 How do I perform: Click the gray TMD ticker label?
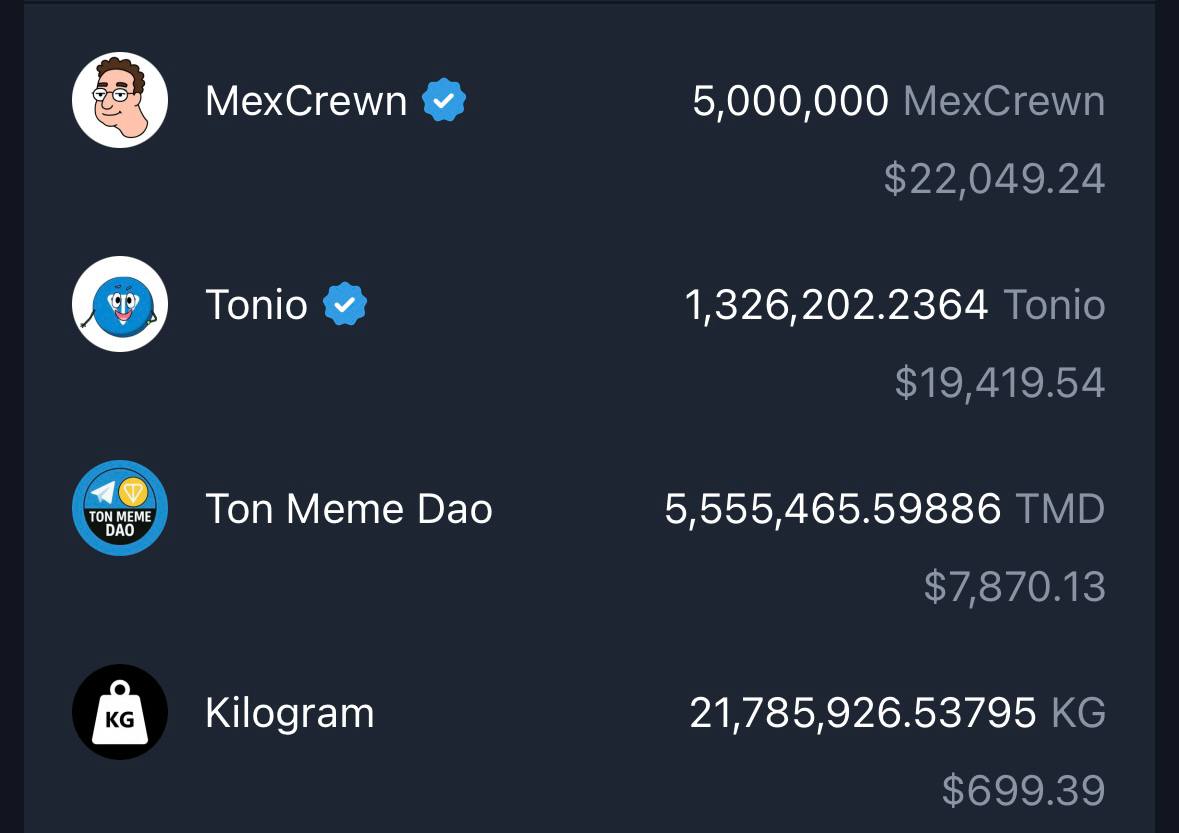pos(1060,509)
